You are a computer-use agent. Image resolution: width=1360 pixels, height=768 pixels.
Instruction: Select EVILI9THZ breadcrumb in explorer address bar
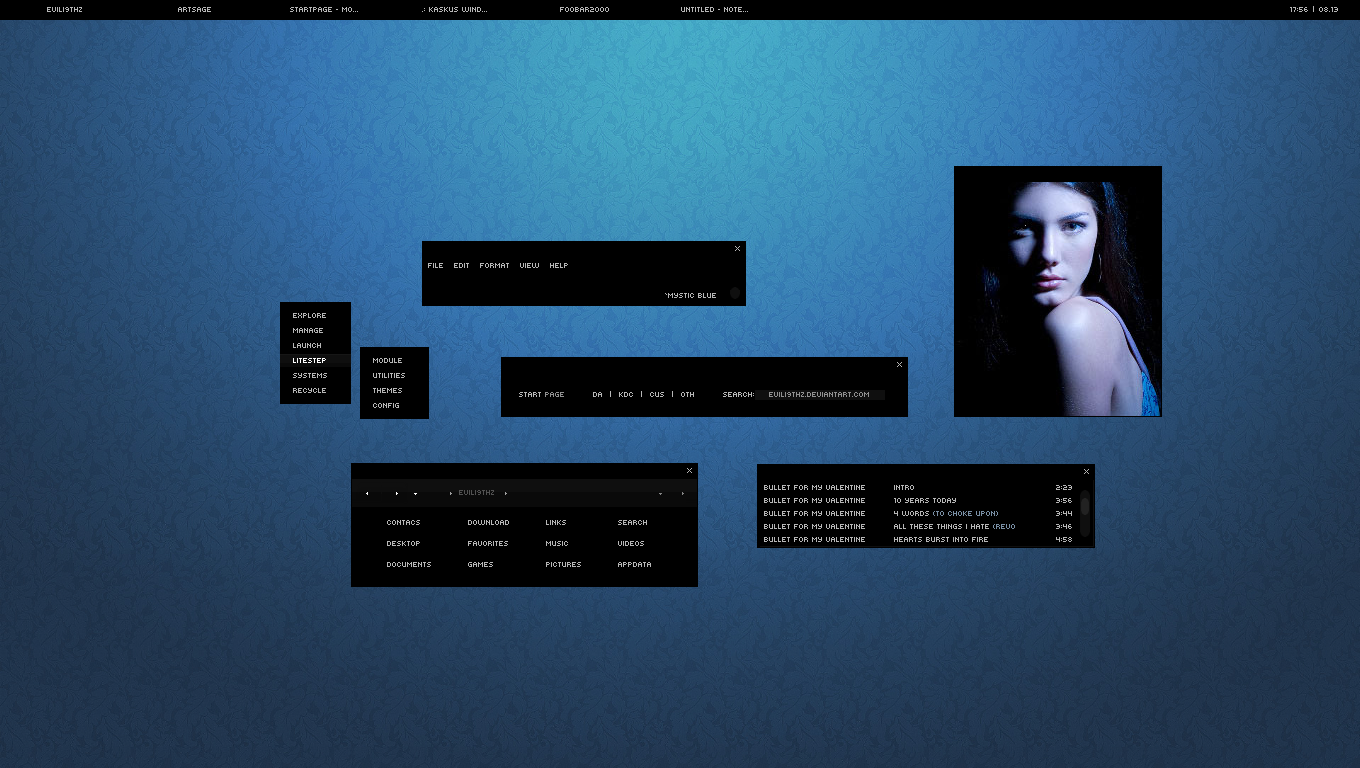(x=476, y=492)
